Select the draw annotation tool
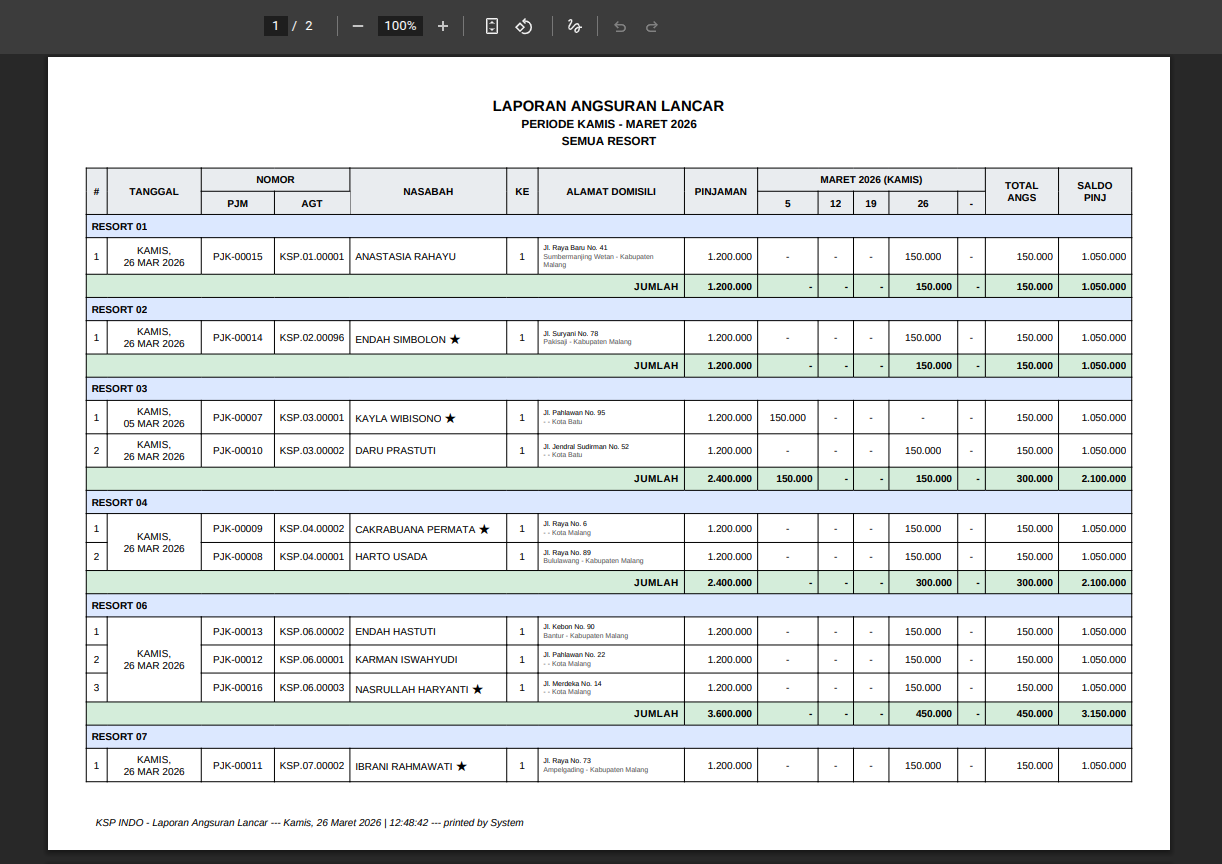Viewport: 1222px width, 864px height. click(x=574, y=26)
